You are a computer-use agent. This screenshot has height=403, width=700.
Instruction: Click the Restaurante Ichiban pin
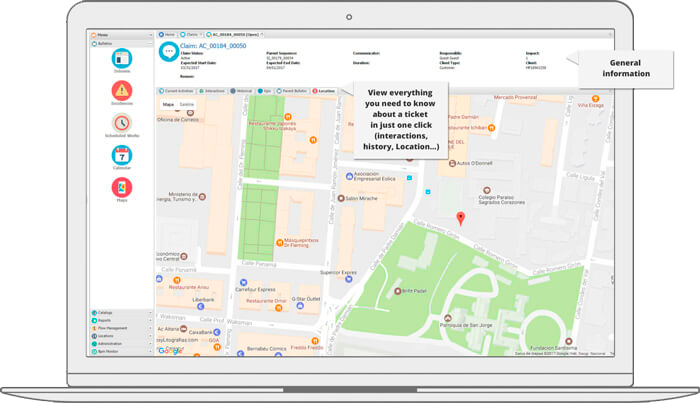pos(492,128)
